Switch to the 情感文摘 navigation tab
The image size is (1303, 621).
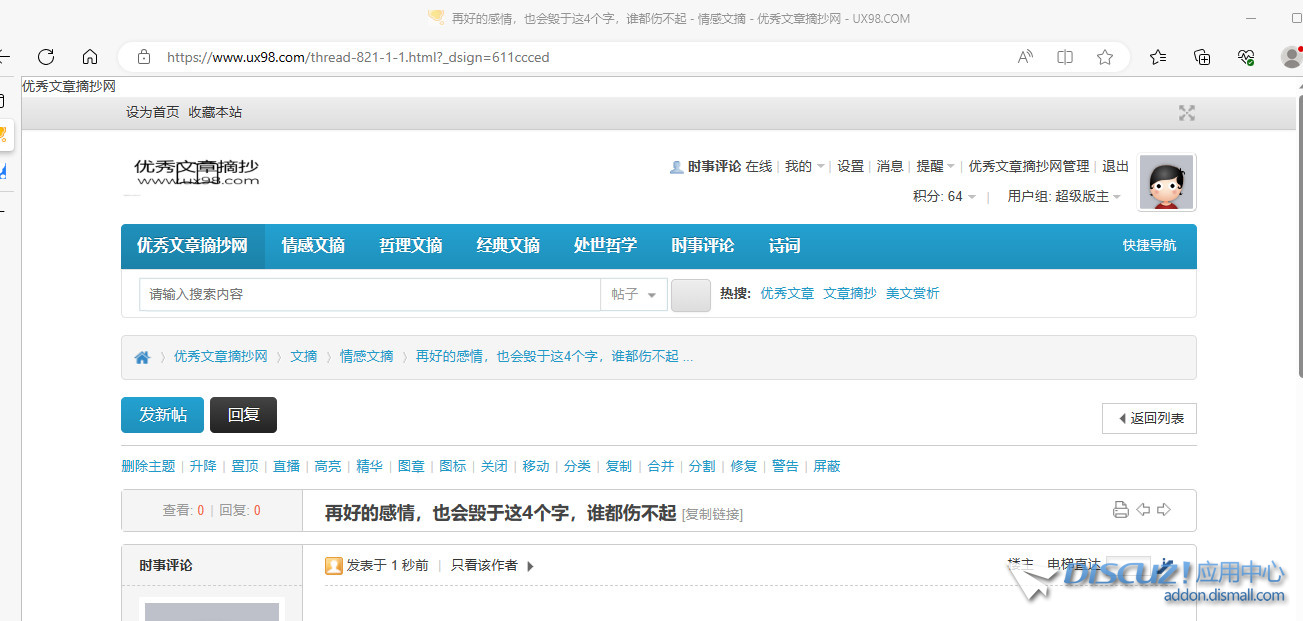click(313, 245)
